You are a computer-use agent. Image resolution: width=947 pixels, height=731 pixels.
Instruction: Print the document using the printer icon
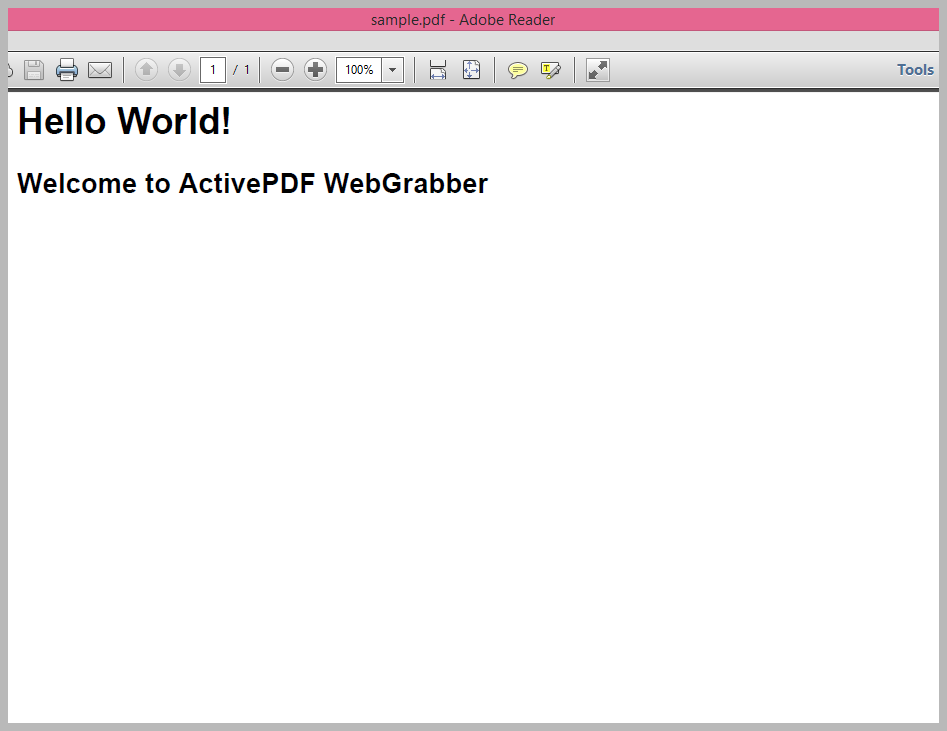[x=66, y=70]
